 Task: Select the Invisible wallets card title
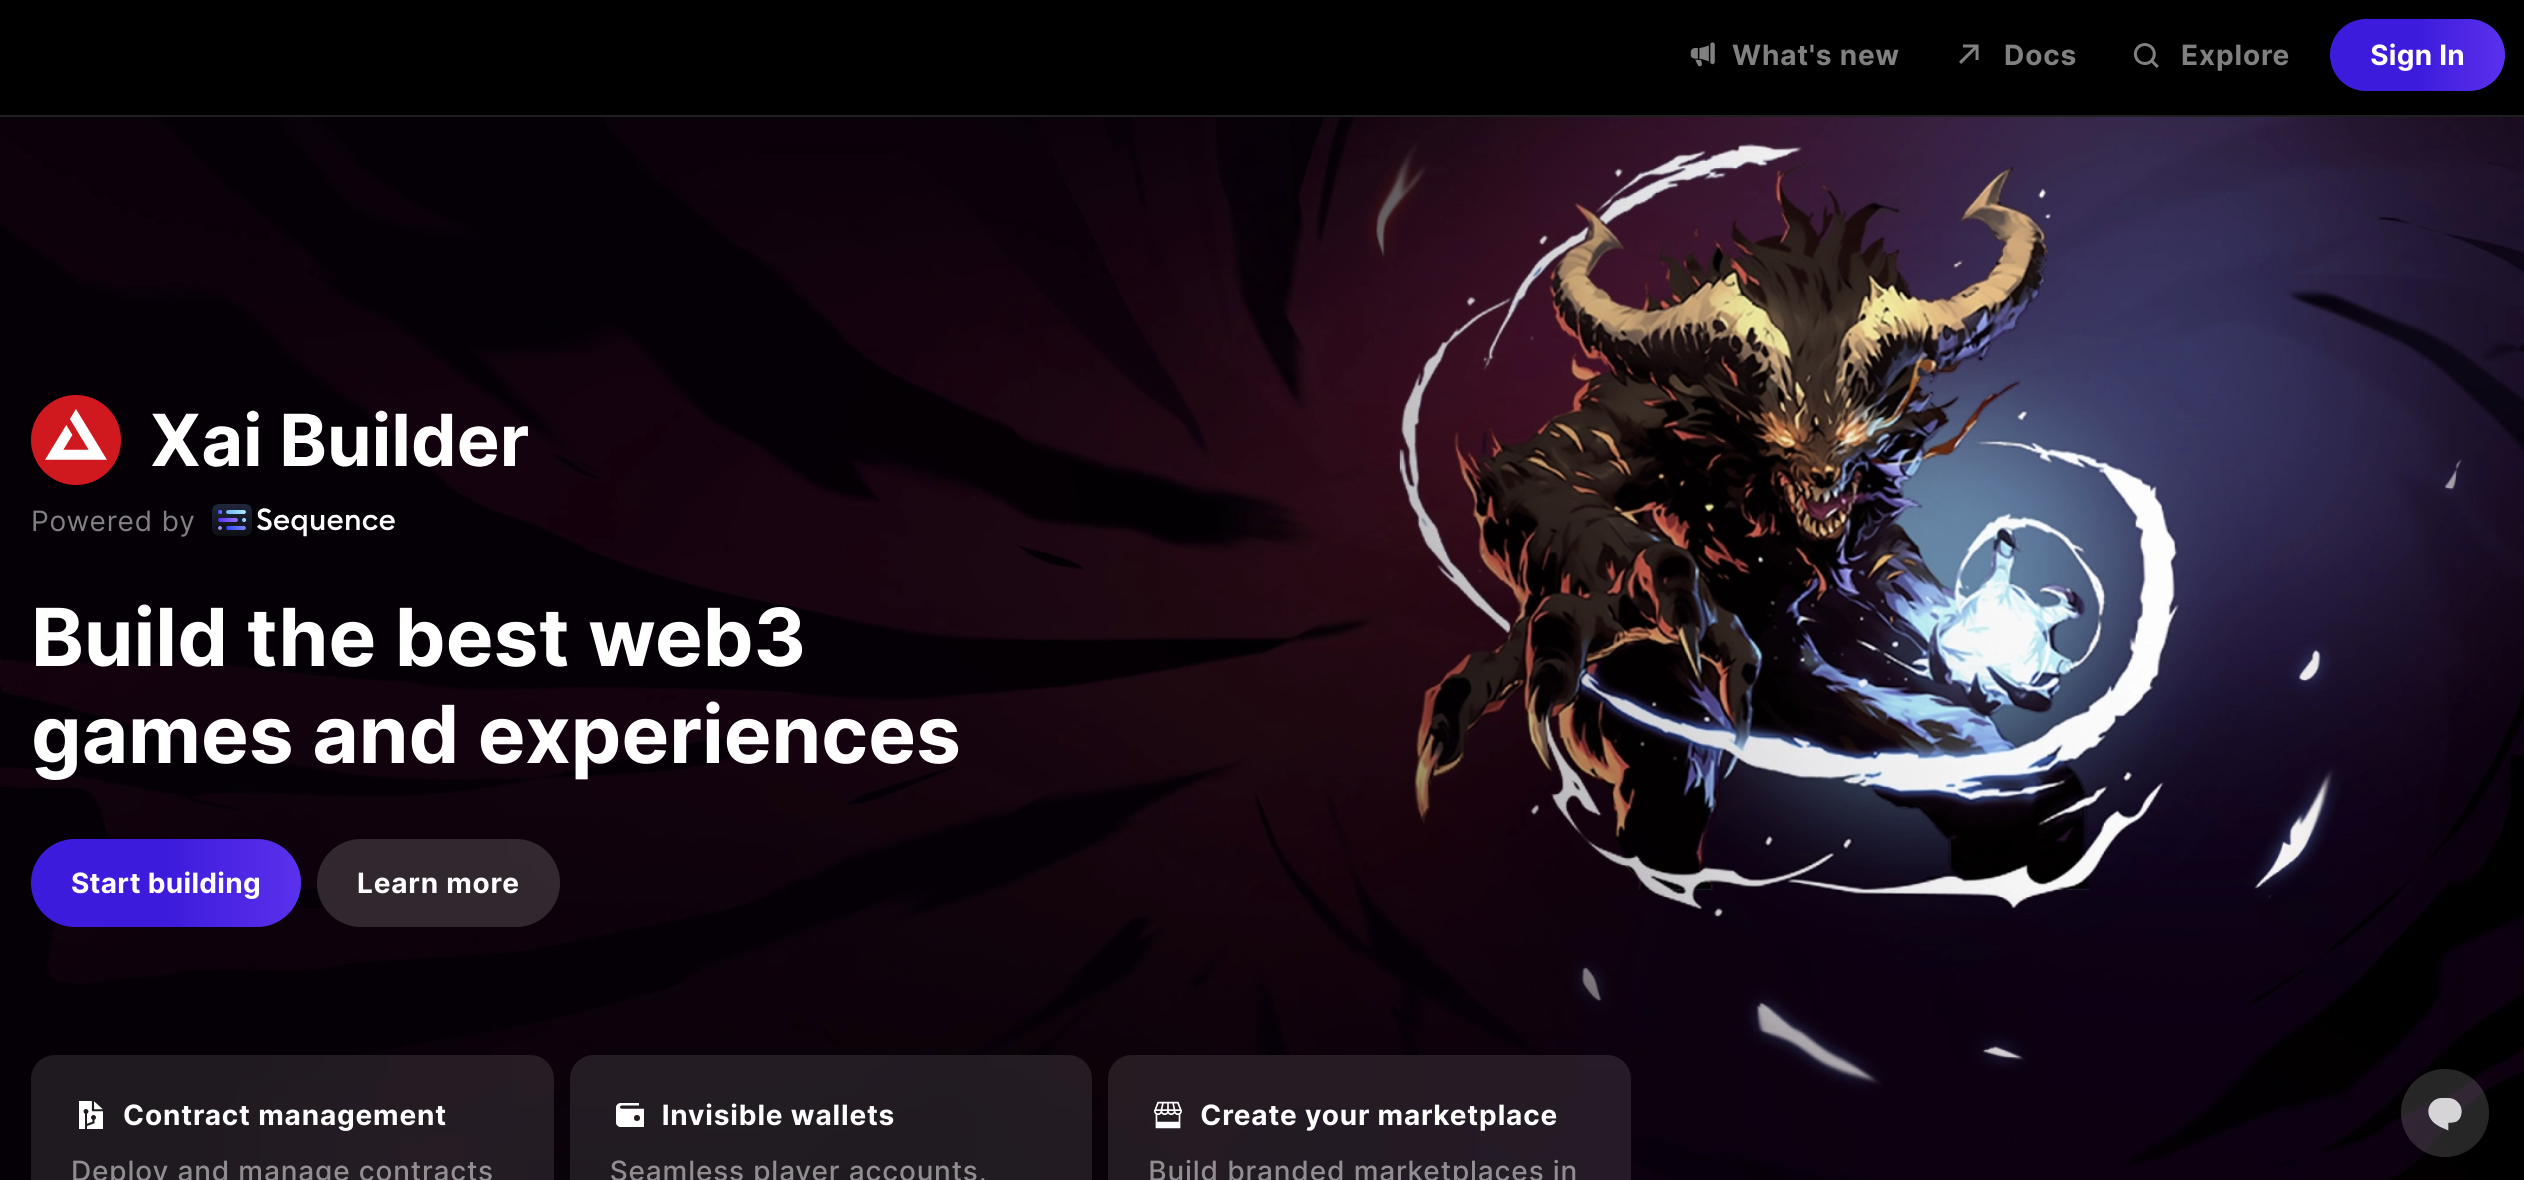pyautogui.click(x=778, y=1115)
